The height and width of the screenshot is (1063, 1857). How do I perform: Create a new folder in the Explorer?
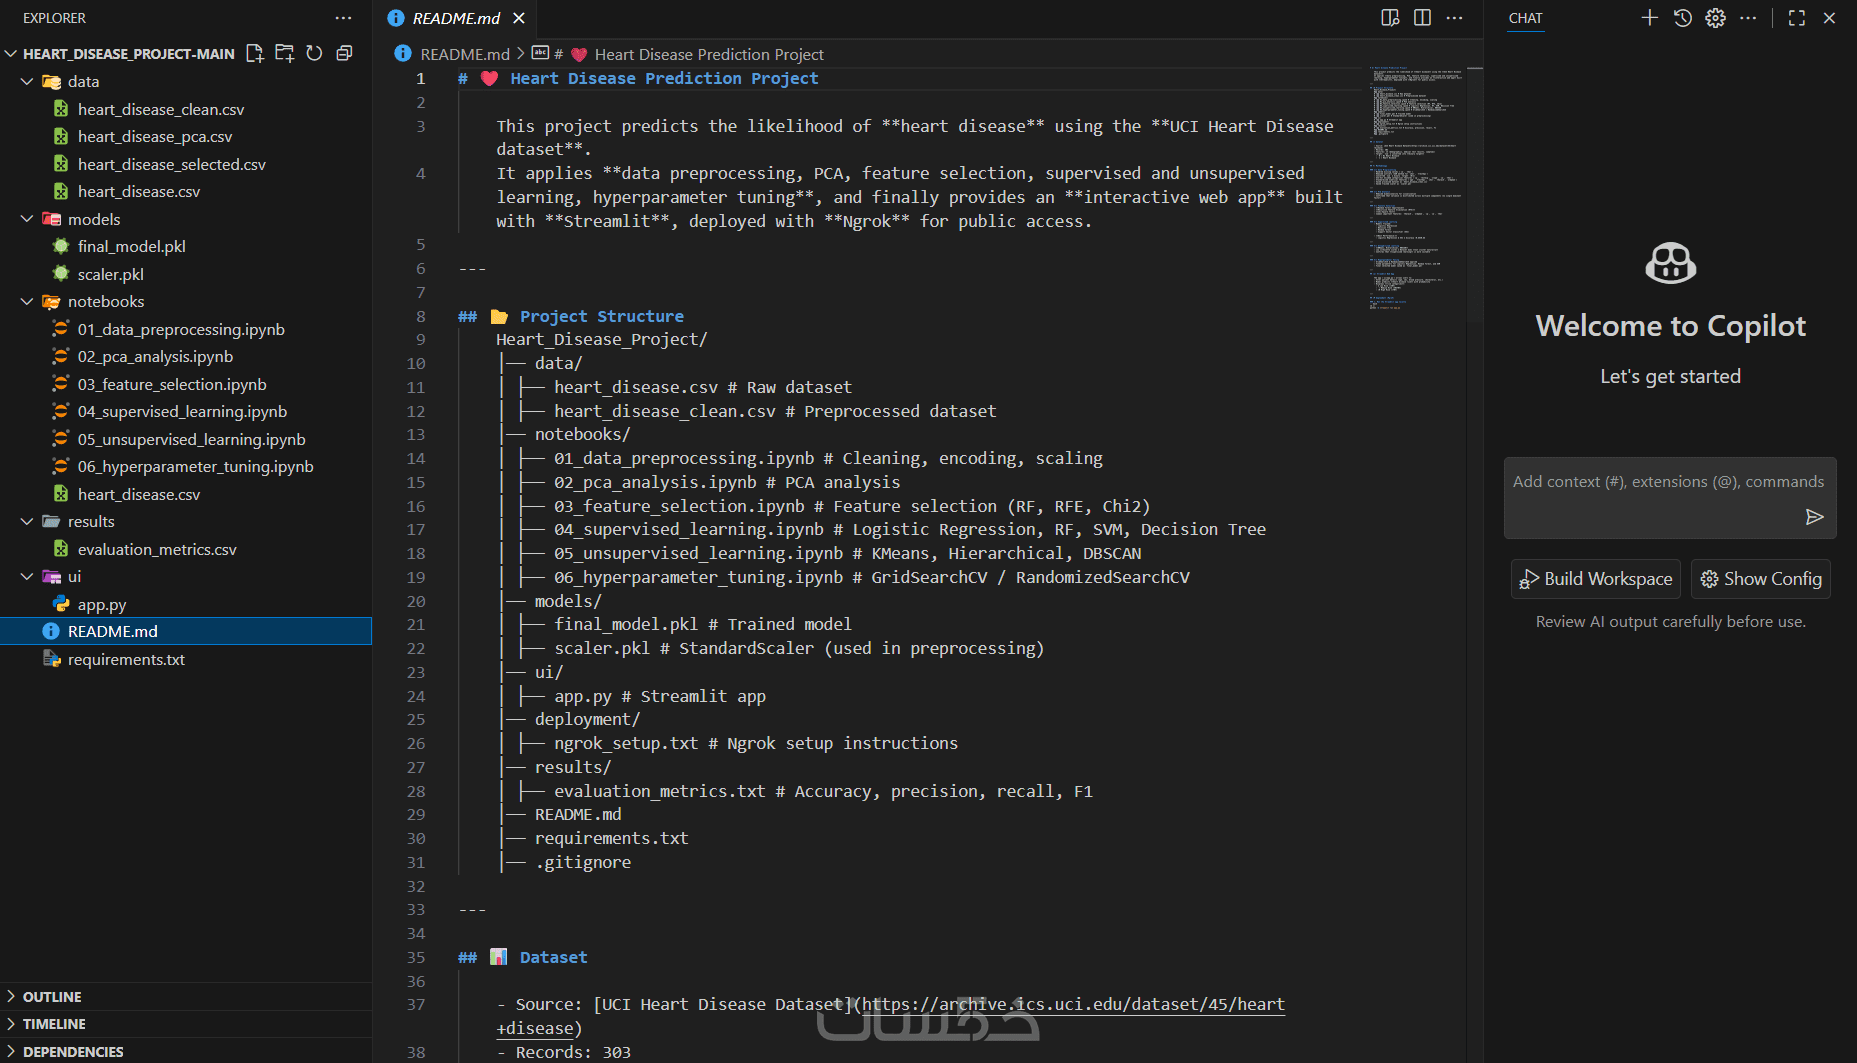point(285,53)
